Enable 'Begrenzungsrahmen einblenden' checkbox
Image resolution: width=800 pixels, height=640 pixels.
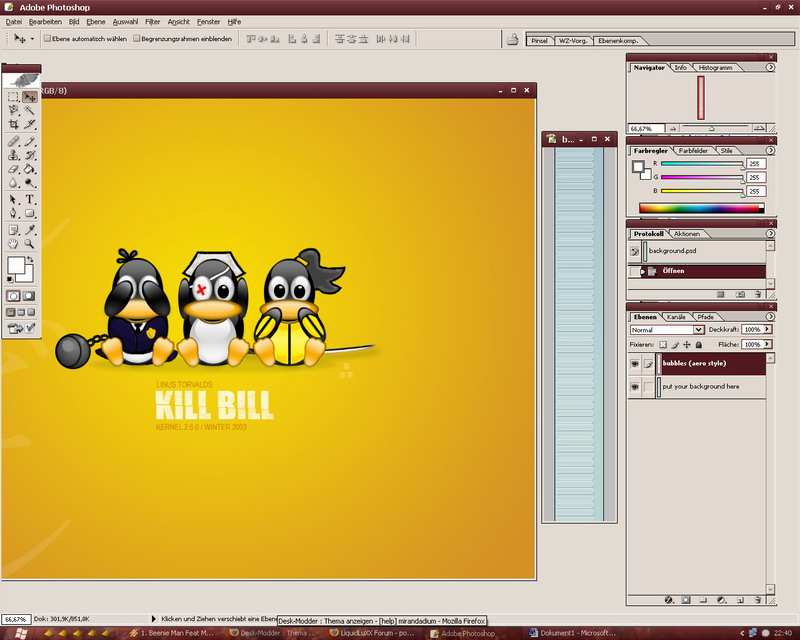click(136, 39)
